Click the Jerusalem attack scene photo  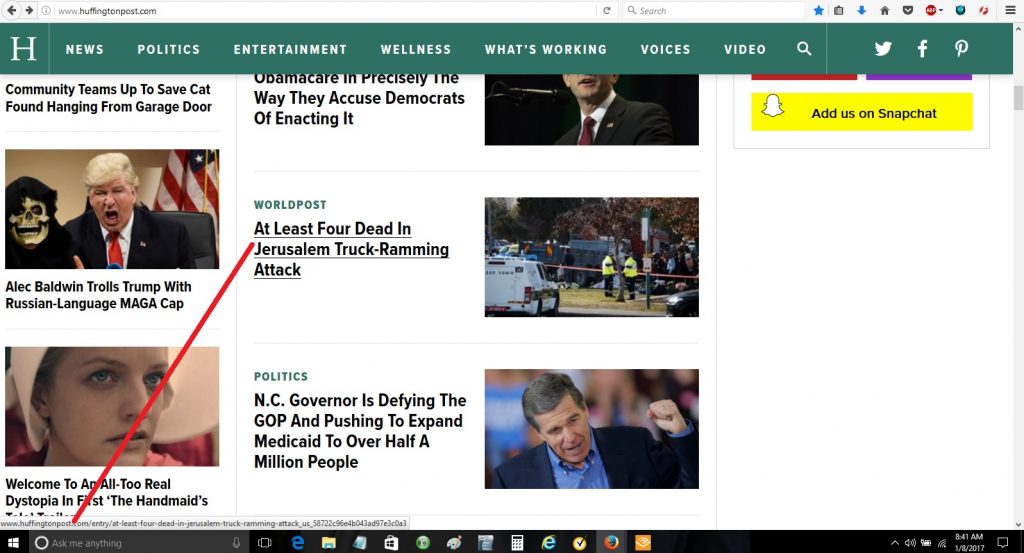click(592, 257)
